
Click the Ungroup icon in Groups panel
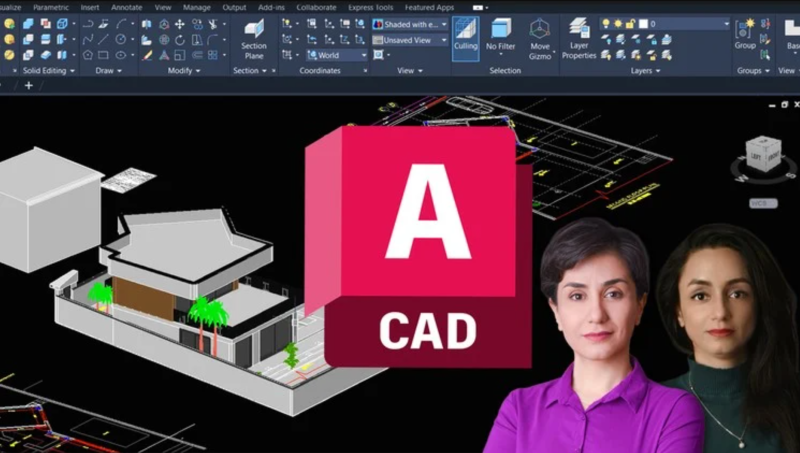coord(765,23)
